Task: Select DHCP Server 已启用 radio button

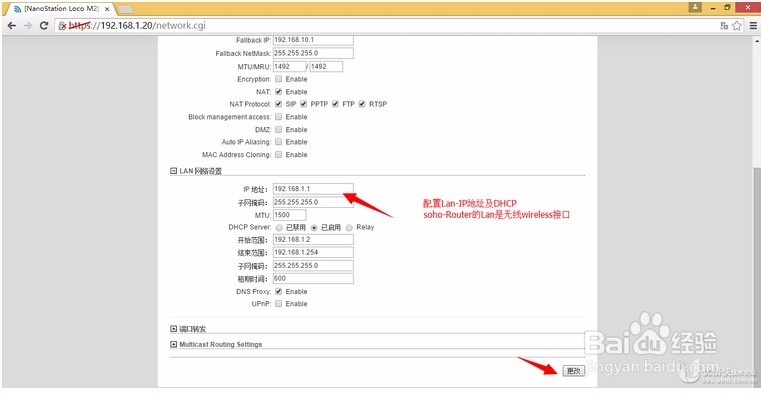Action: click(314, 227)
